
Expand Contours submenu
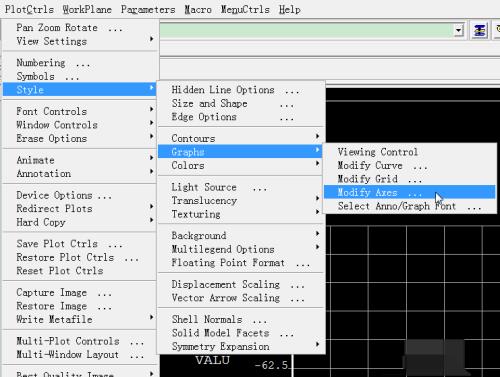(x=241, y=138)
